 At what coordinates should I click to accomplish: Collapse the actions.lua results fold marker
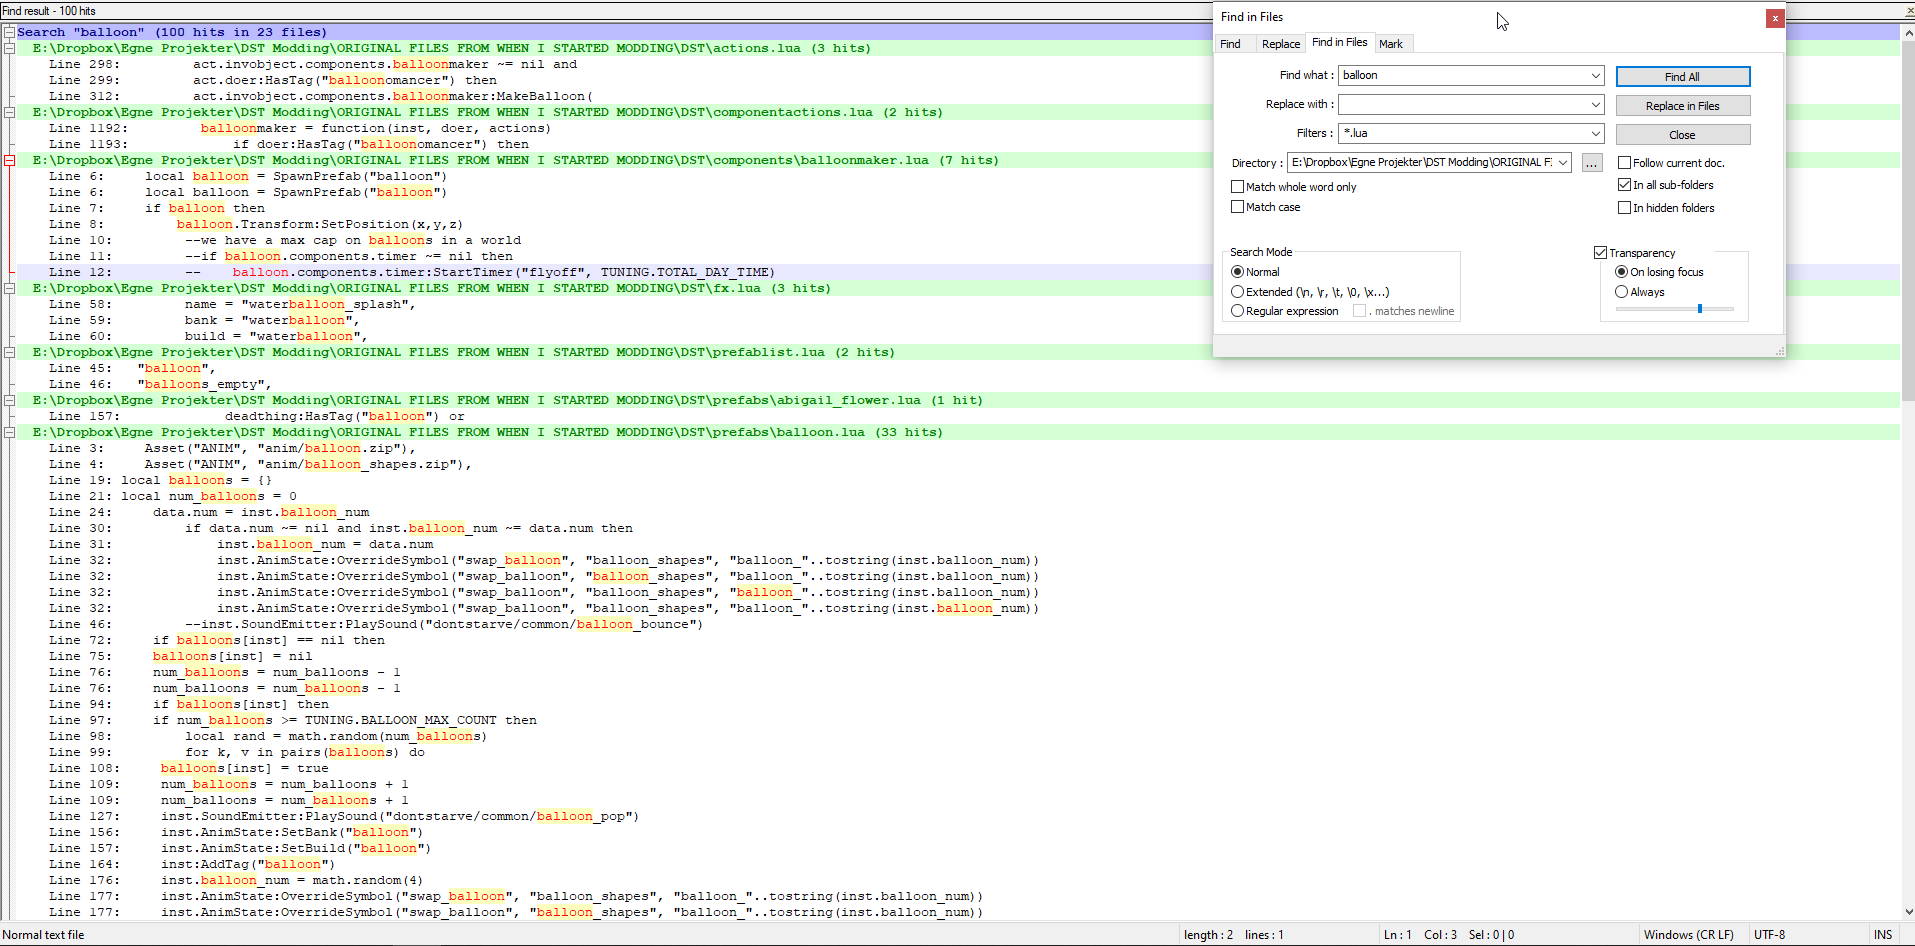[9, 48]
